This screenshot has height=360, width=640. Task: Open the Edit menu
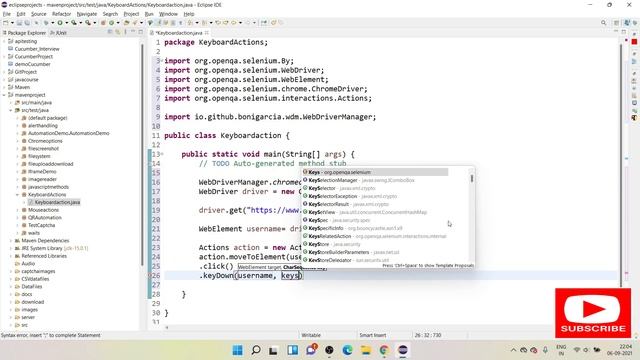[21, 14]
